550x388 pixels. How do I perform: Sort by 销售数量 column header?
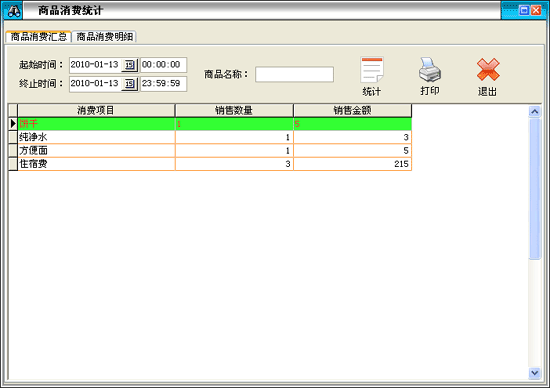(x=234, y=111)
